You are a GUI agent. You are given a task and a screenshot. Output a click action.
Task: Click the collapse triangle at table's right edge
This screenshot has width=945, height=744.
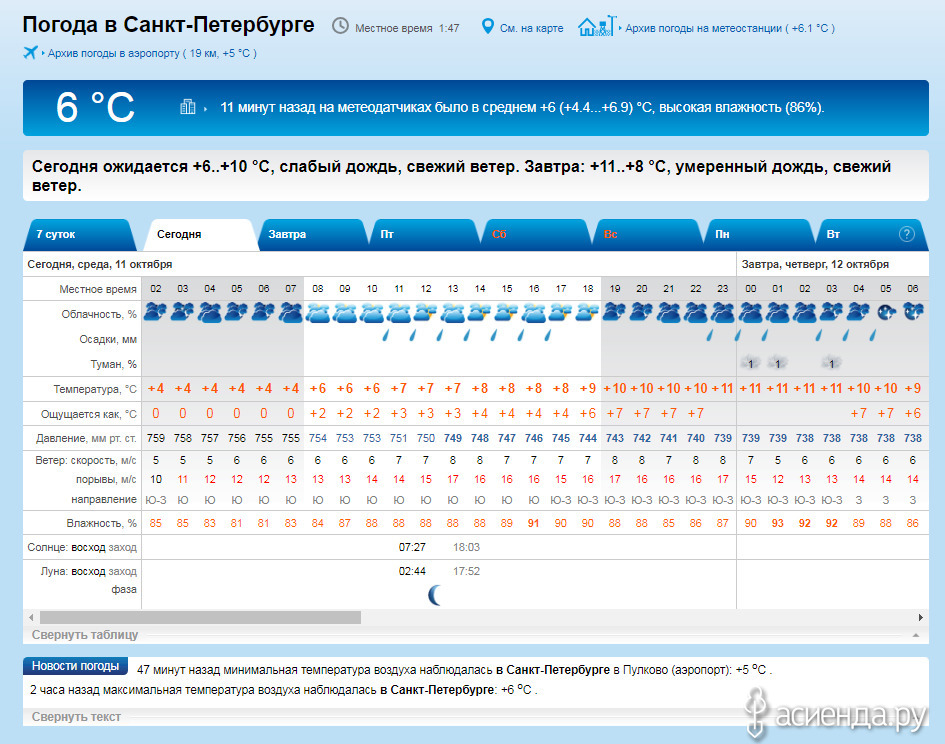click(916, 635)
